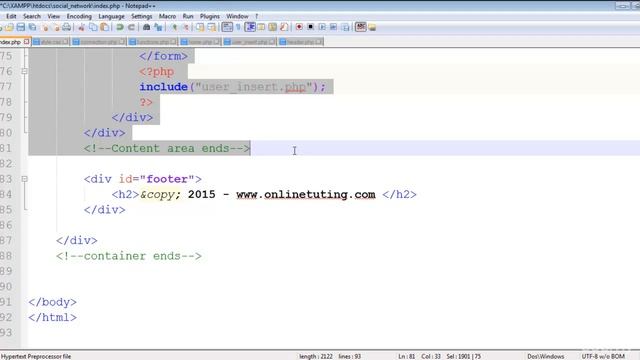Image resolution: width=640 pixels, height=360 pixels.
Task: Open the Search menu
Action: (32, 16)
